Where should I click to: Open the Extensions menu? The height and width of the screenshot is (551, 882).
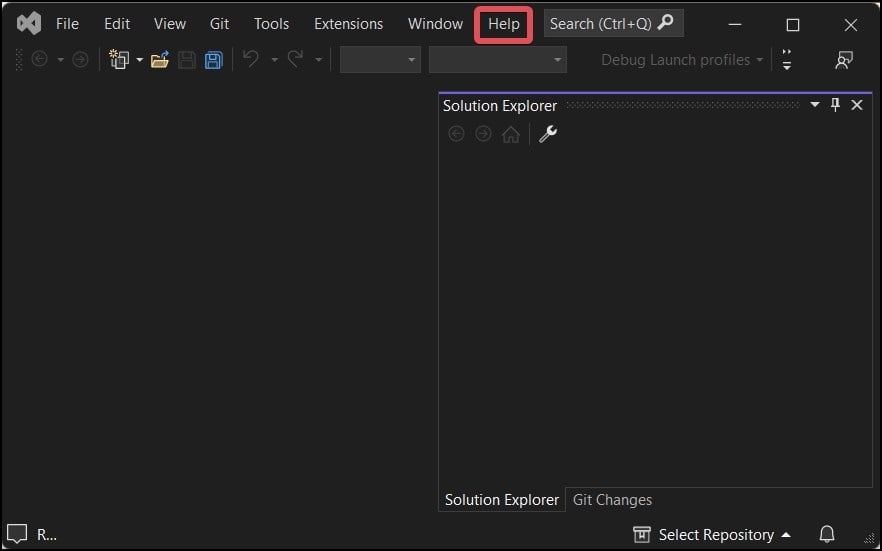point(348,24)
